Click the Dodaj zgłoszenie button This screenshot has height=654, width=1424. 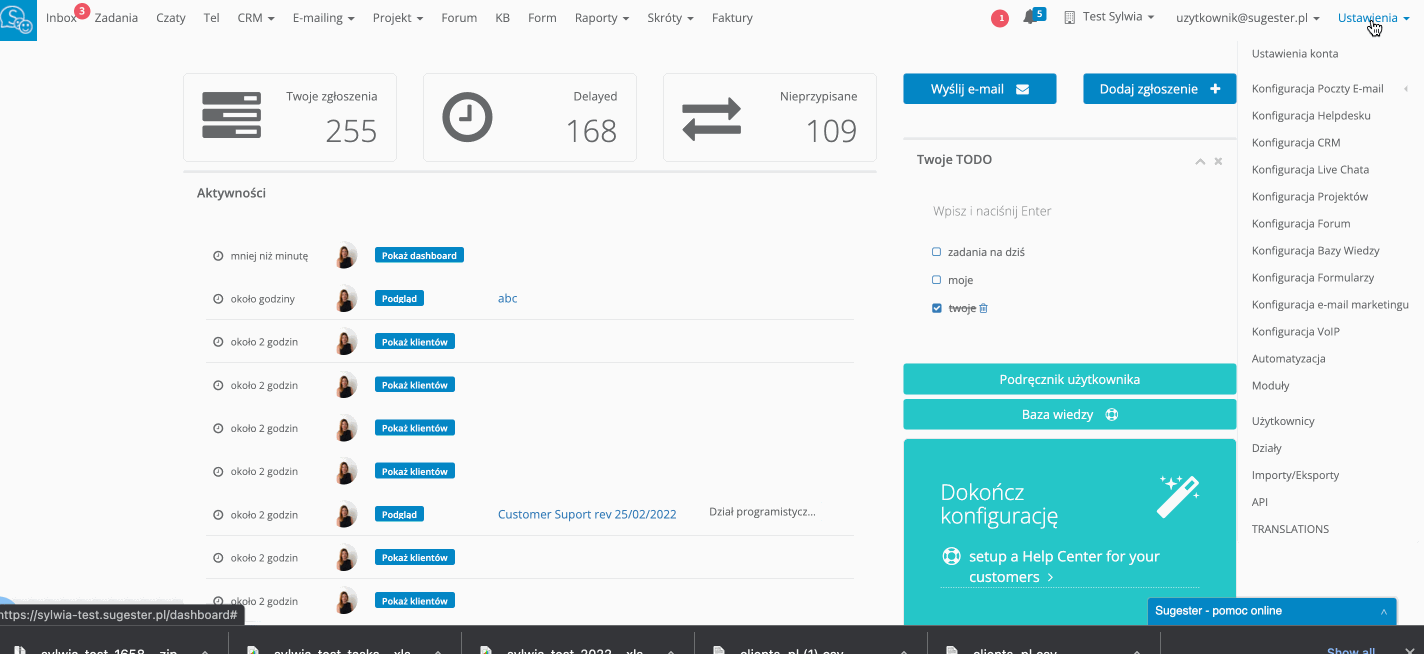pos(1159,88)
